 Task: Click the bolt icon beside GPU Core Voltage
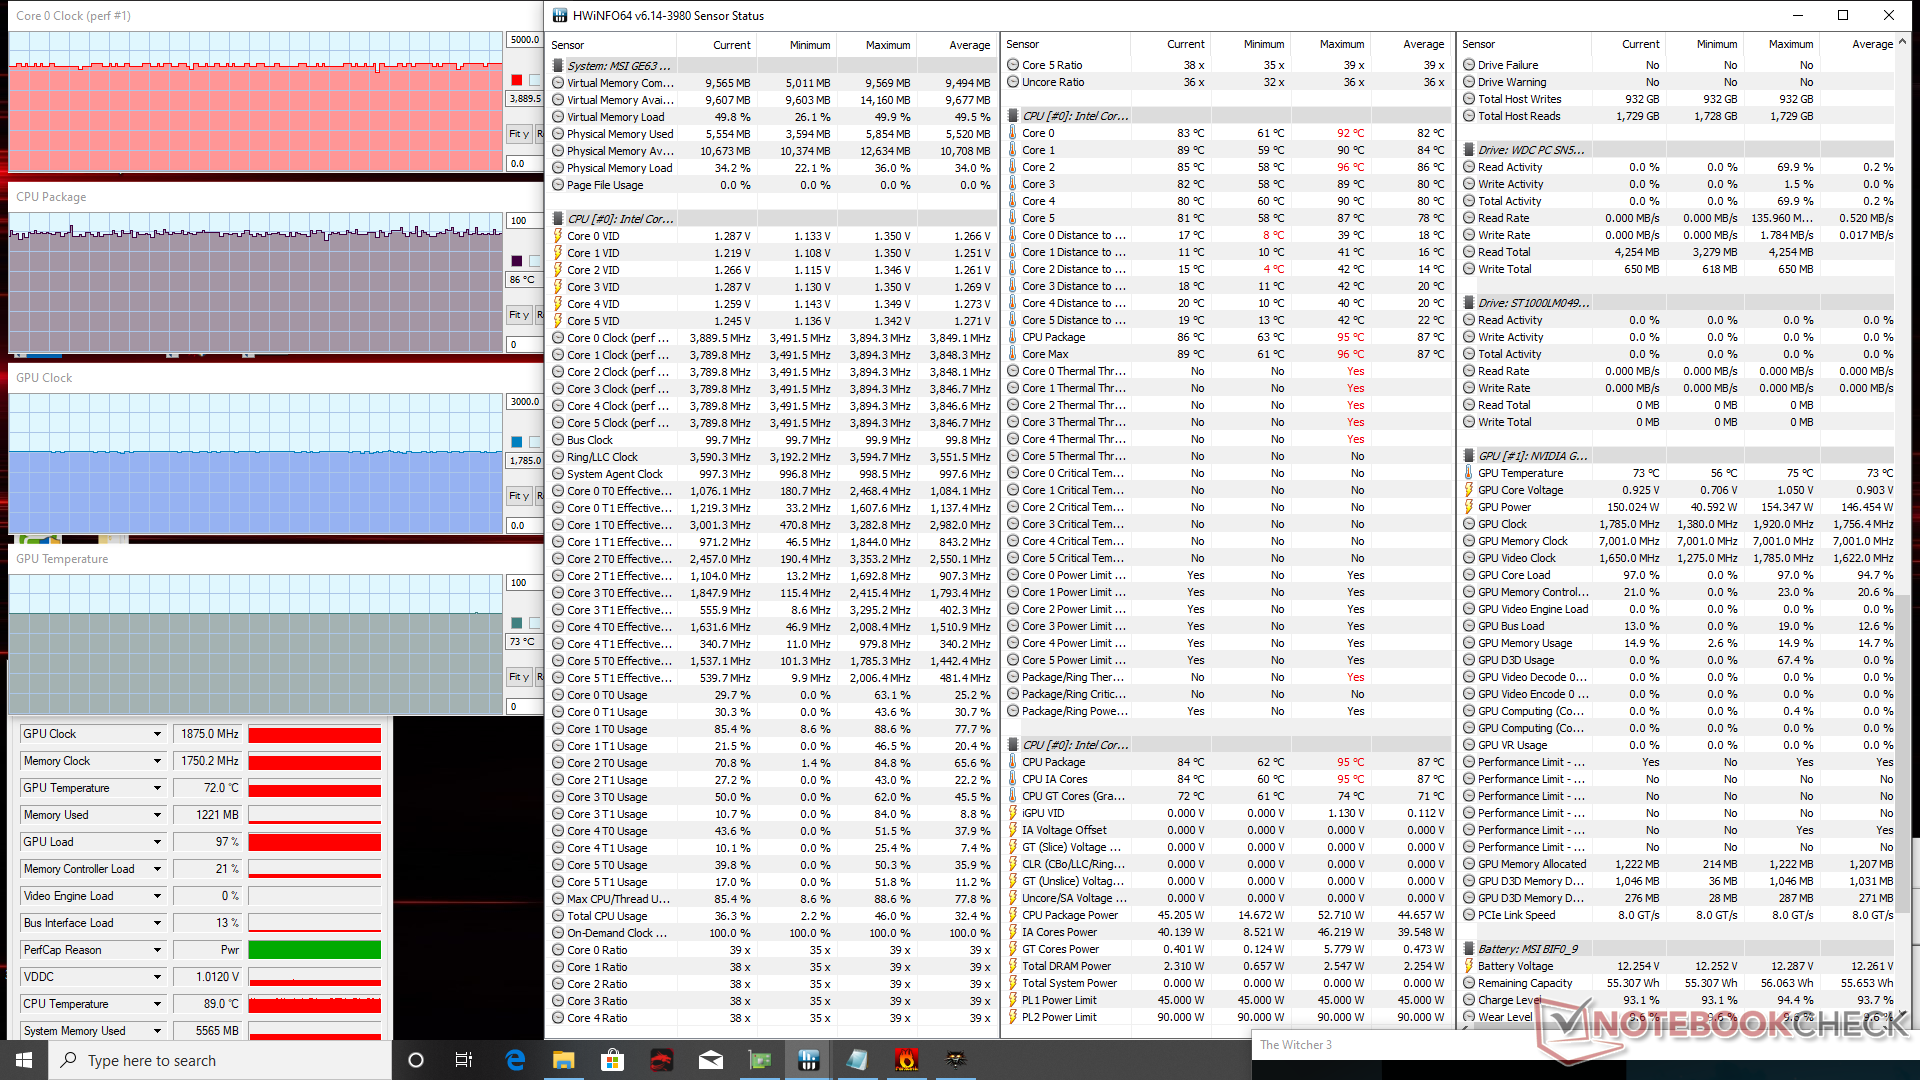[1469, 490]
